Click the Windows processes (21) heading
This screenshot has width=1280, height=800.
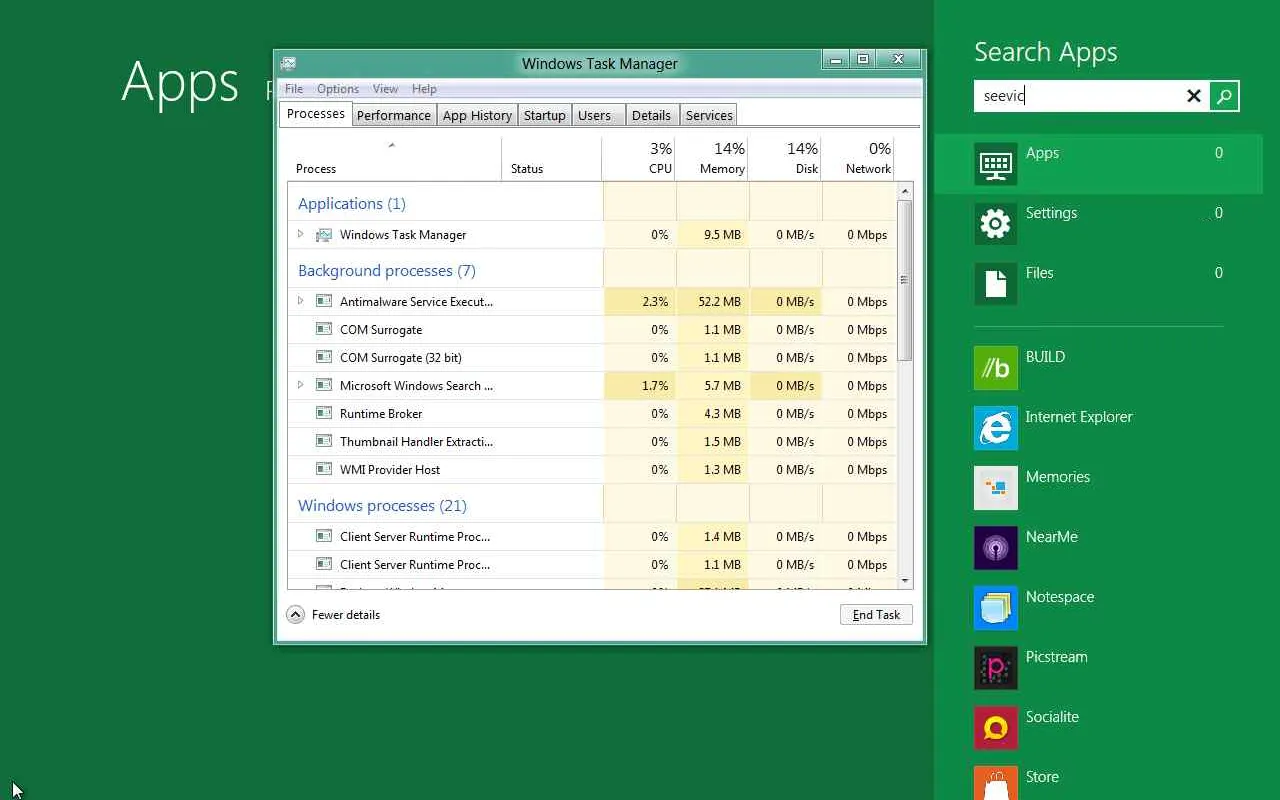click(382, 505)
